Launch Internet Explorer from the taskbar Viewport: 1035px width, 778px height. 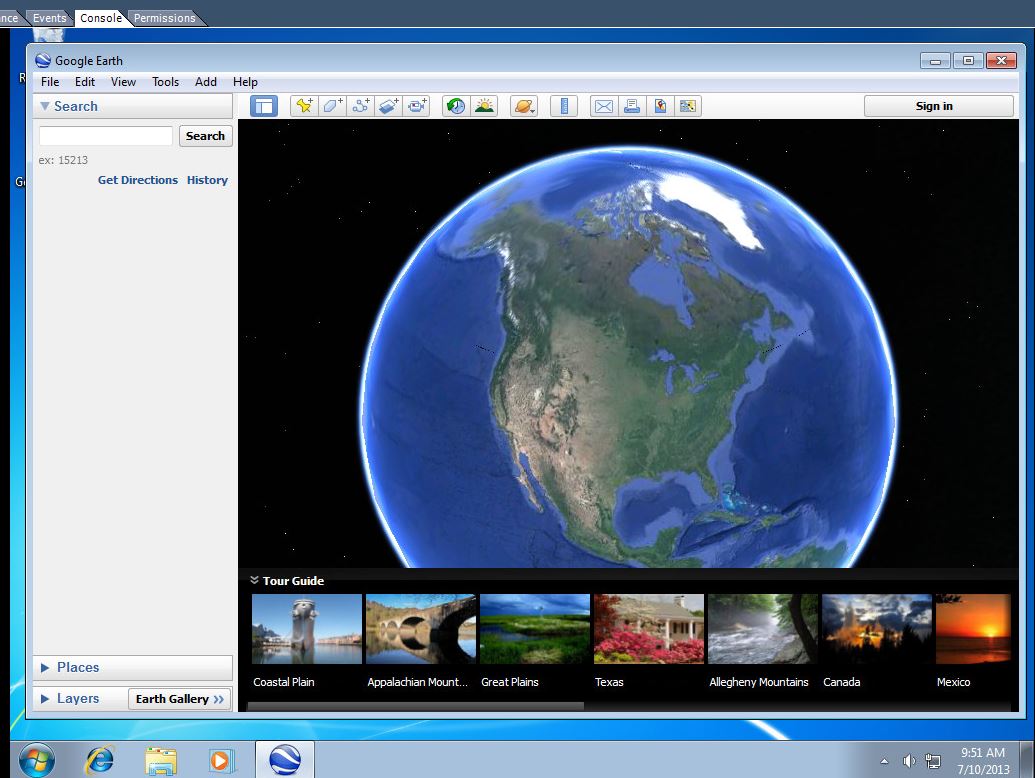[100, 760]
